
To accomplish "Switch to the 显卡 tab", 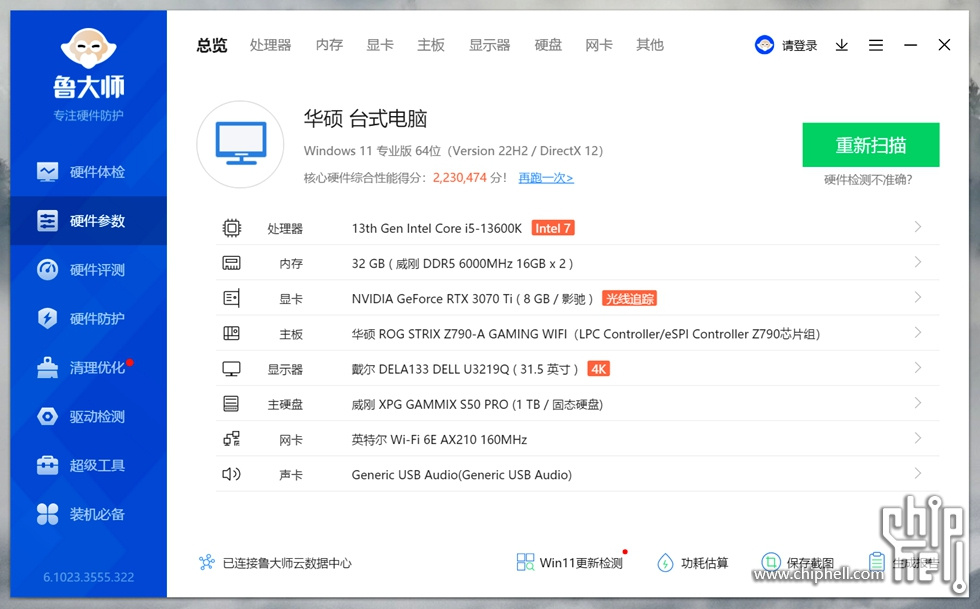I will point(380,45).
